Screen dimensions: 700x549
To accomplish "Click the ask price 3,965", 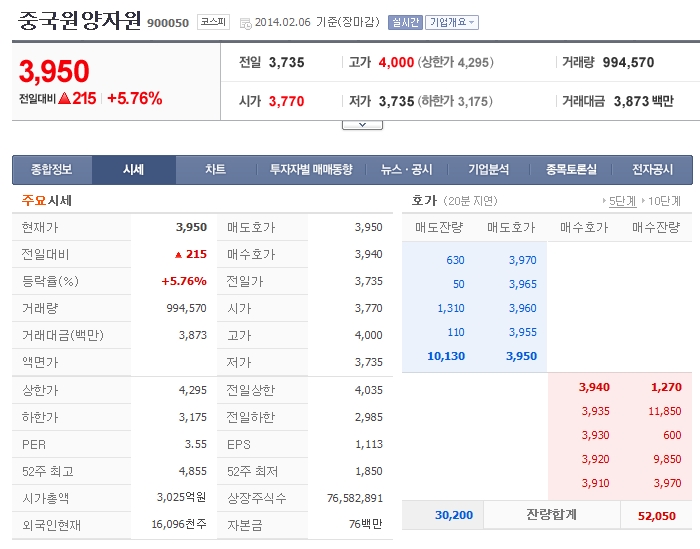I will tap(523, 284).
